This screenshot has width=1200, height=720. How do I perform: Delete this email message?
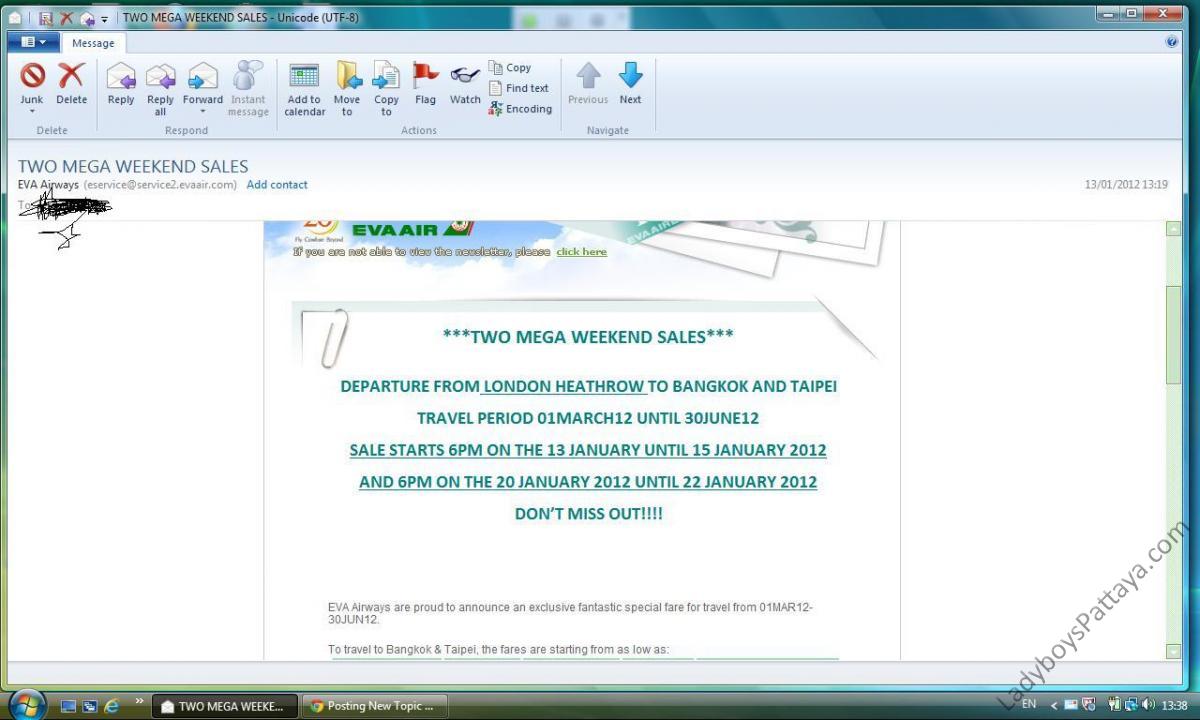[71, 83]
